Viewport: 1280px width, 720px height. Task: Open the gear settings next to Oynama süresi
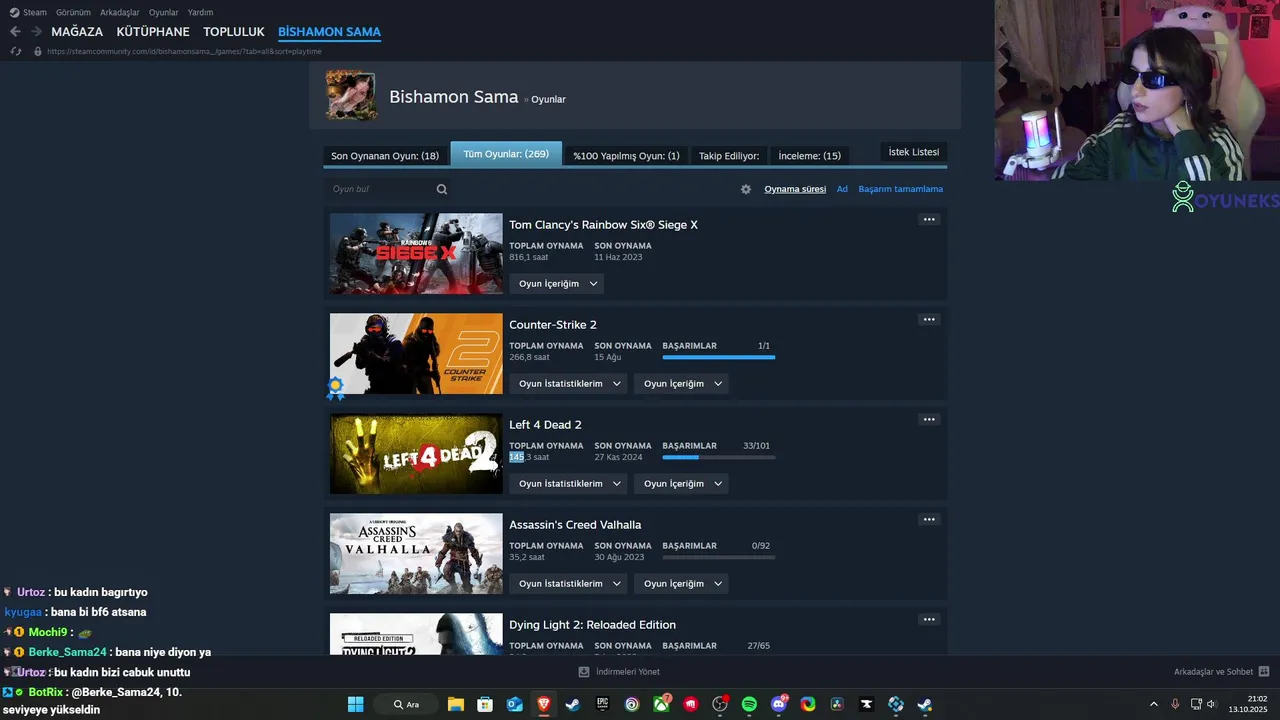click(746, 189)
